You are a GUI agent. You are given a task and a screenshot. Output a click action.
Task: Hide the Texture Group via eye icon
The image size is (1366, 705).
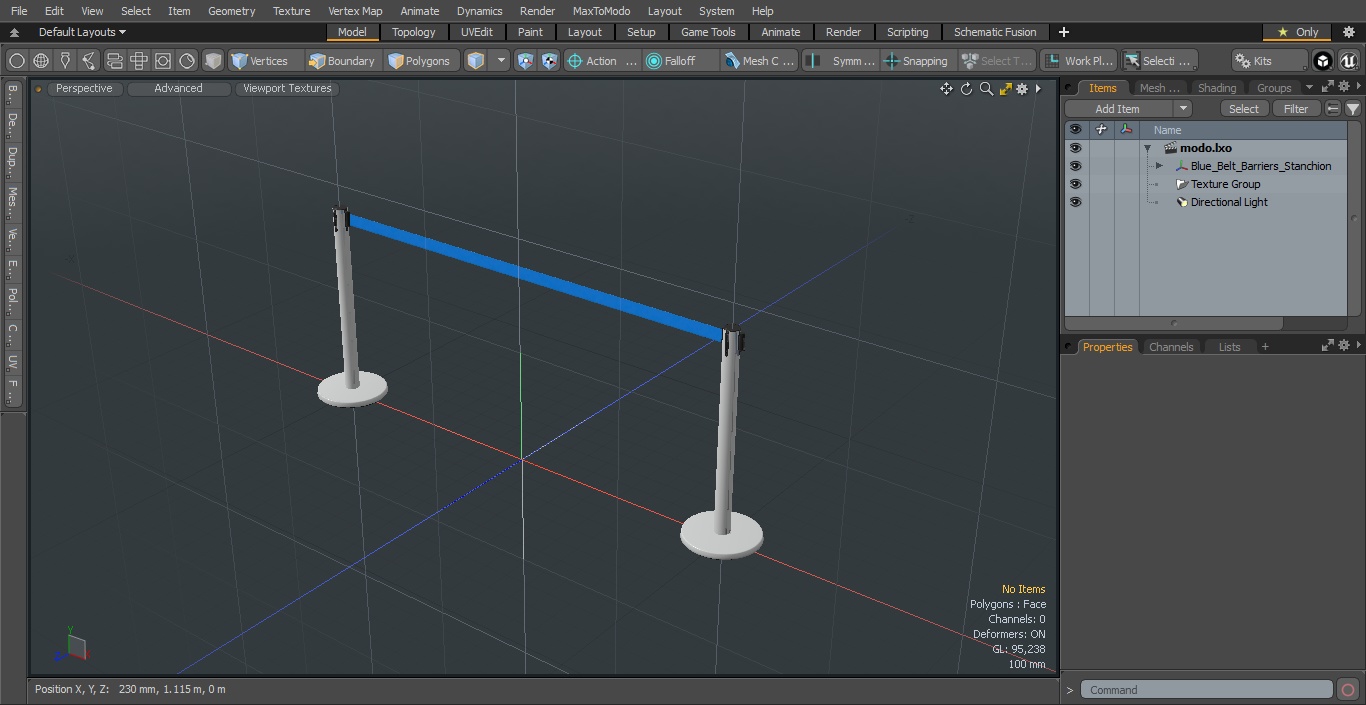point(1075,184)
